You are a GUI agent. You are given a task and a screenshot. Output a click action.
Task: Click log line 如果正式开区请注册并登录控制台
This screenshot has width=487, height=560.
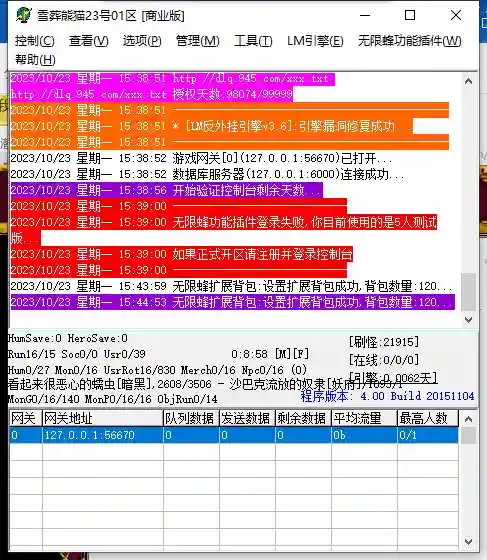(181, 254)
